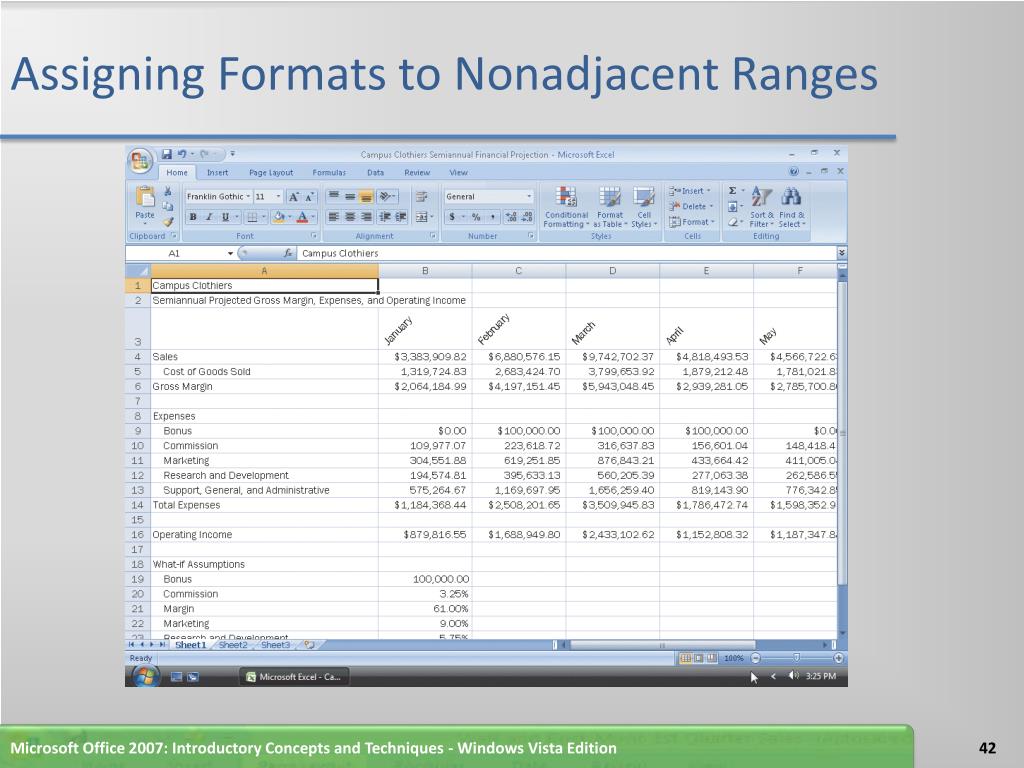The width and height of the screenshot is (1024, 768).
Task: Click the Orientation text rotation icon
Action: tap(385, 196)
